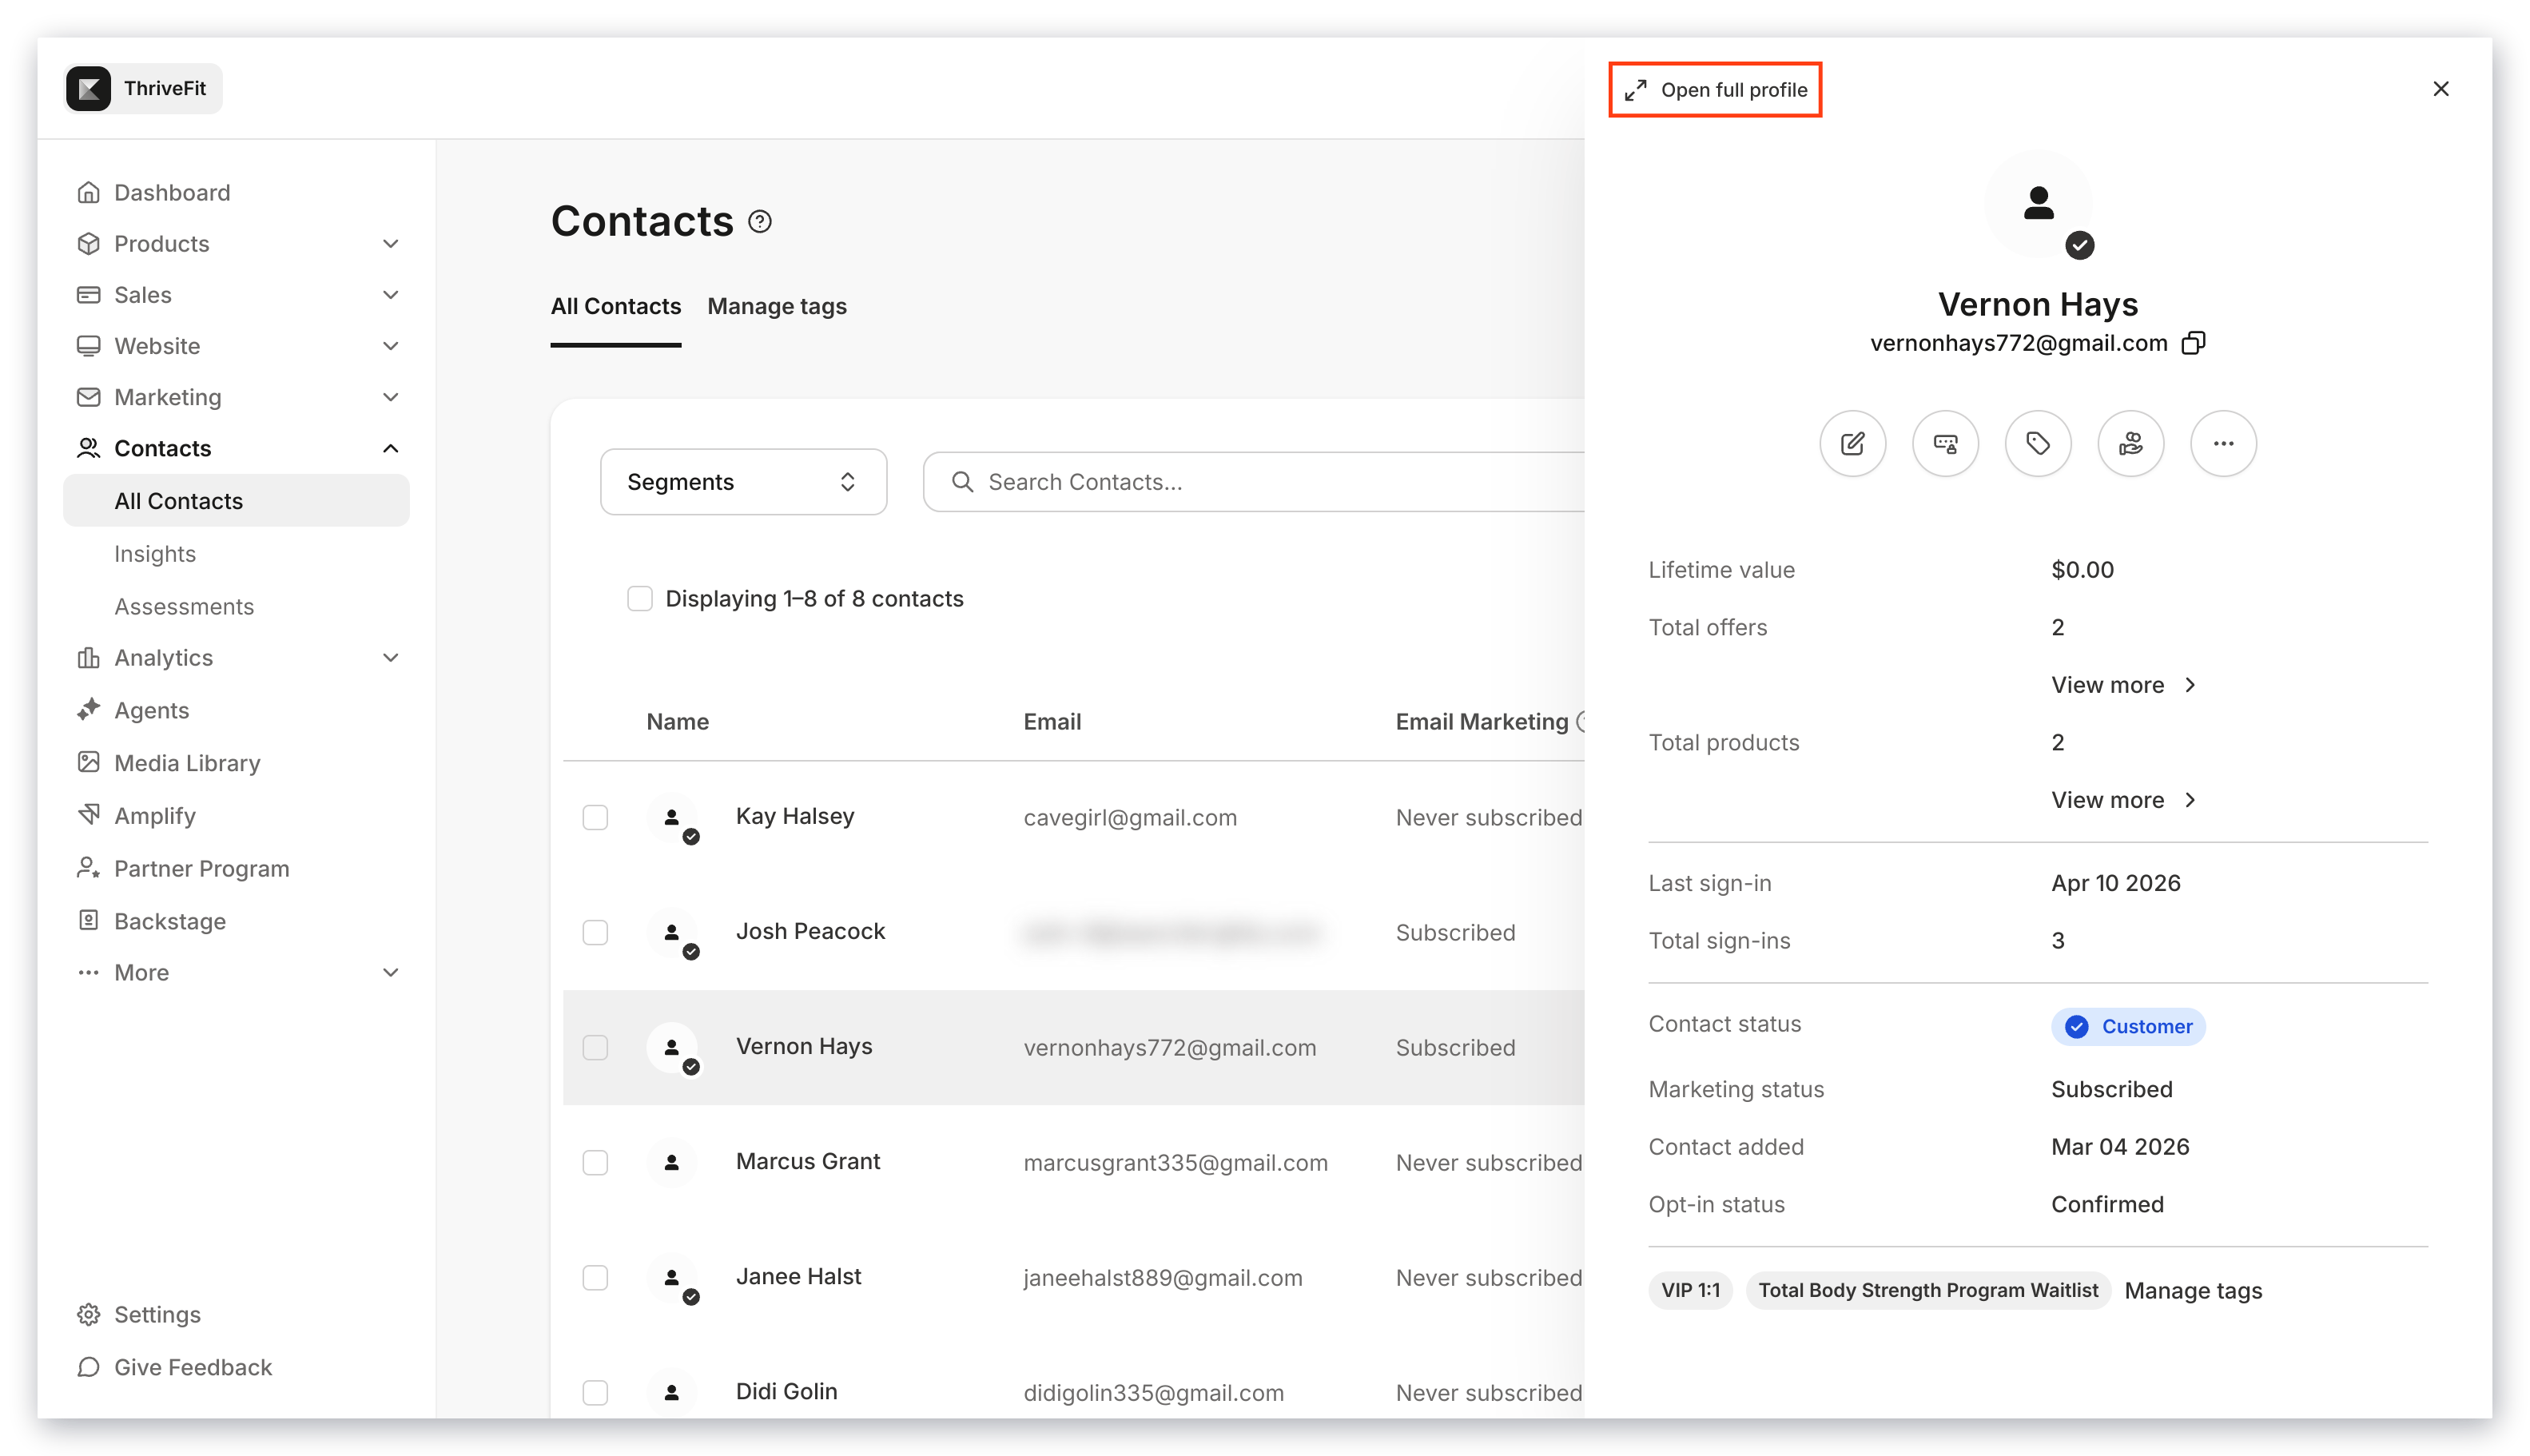Go to Dashboard in the sidebar
This screenshot has height=1456, width=2530.
[172, 192]
